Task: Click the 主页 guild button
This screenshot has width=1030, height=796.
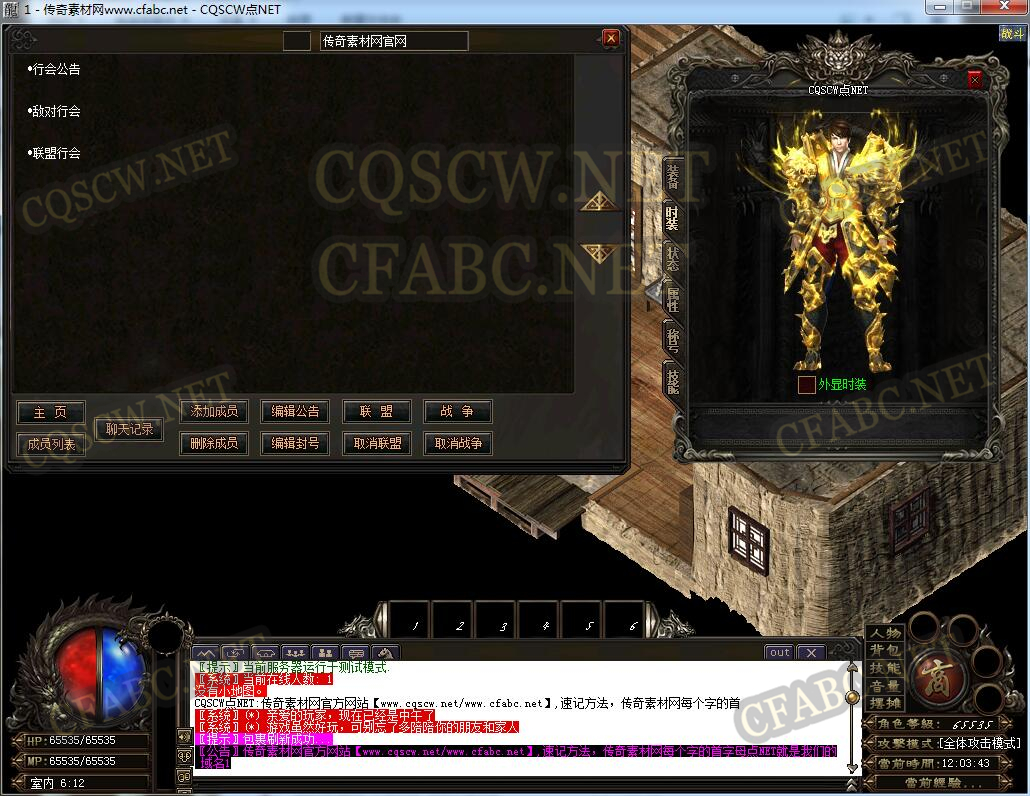Action: [51, 412]
